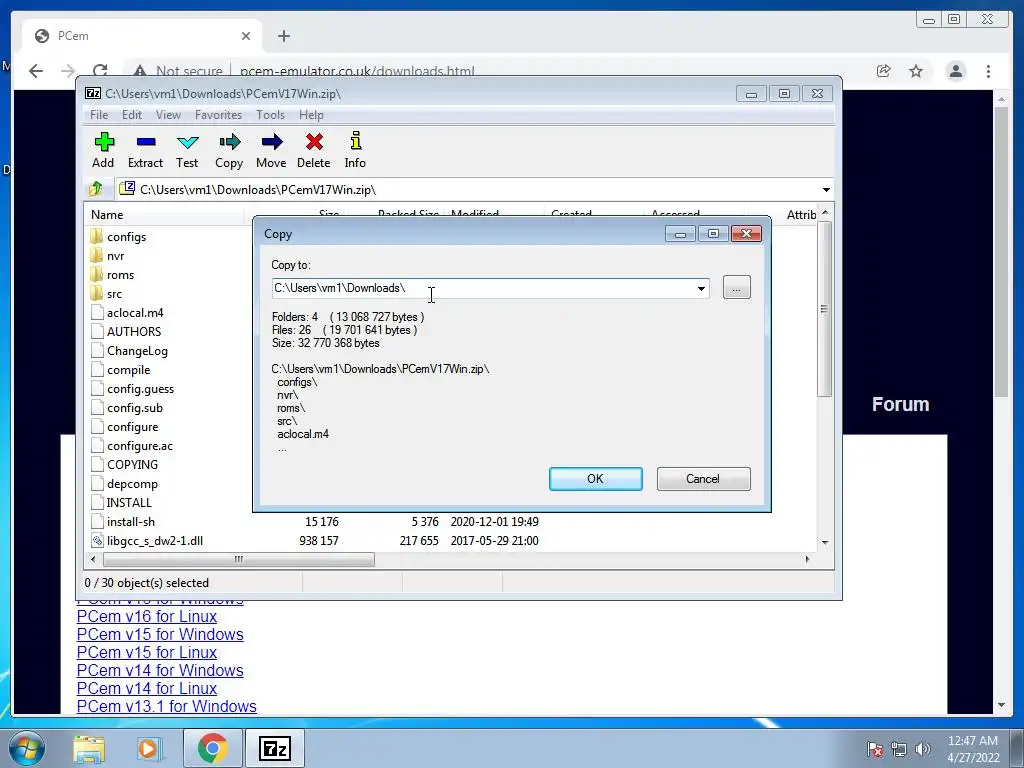Open the PCem v16 for Linux link

[x=147, y=616]
